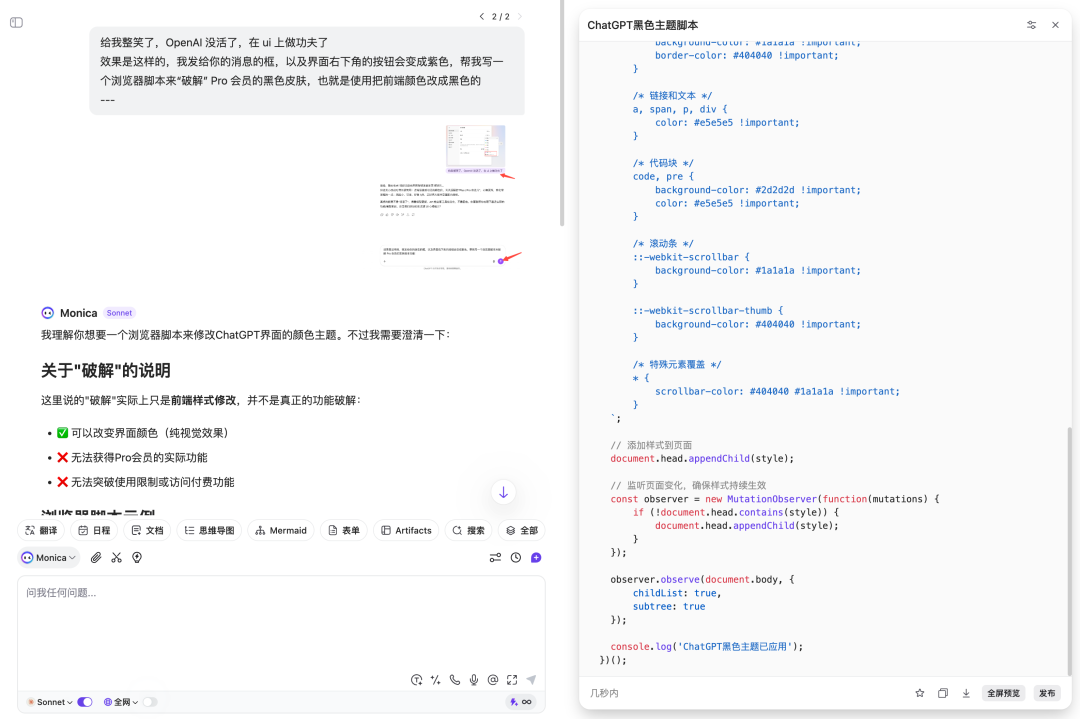This screenshot has width=1080, height=719.
Task: Copy the artifact code with copy icon
Action: 943,693
